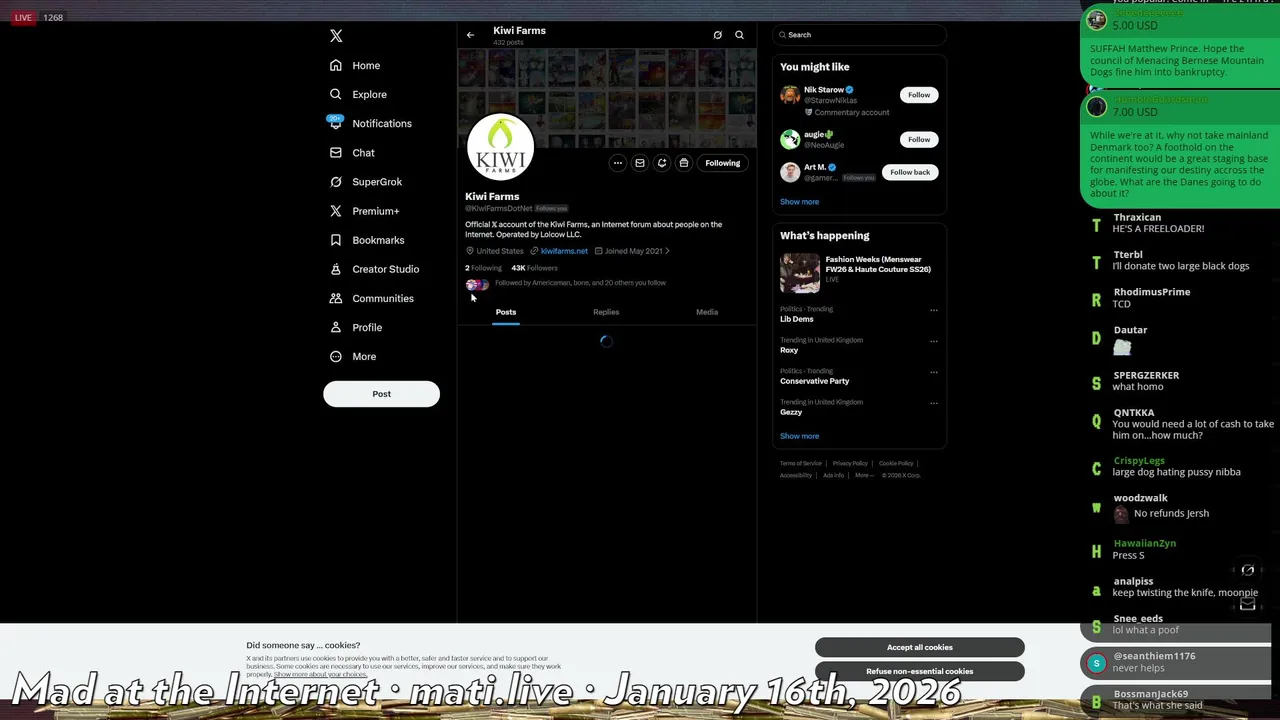This screenshot has height=720, width=1280.
Task: Open the Communities menu label
Action: point(383,298)
